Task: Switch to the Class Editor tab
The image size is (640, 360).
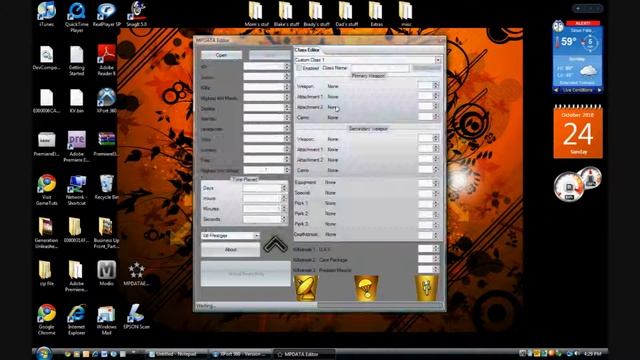Action: click(307, 50)
